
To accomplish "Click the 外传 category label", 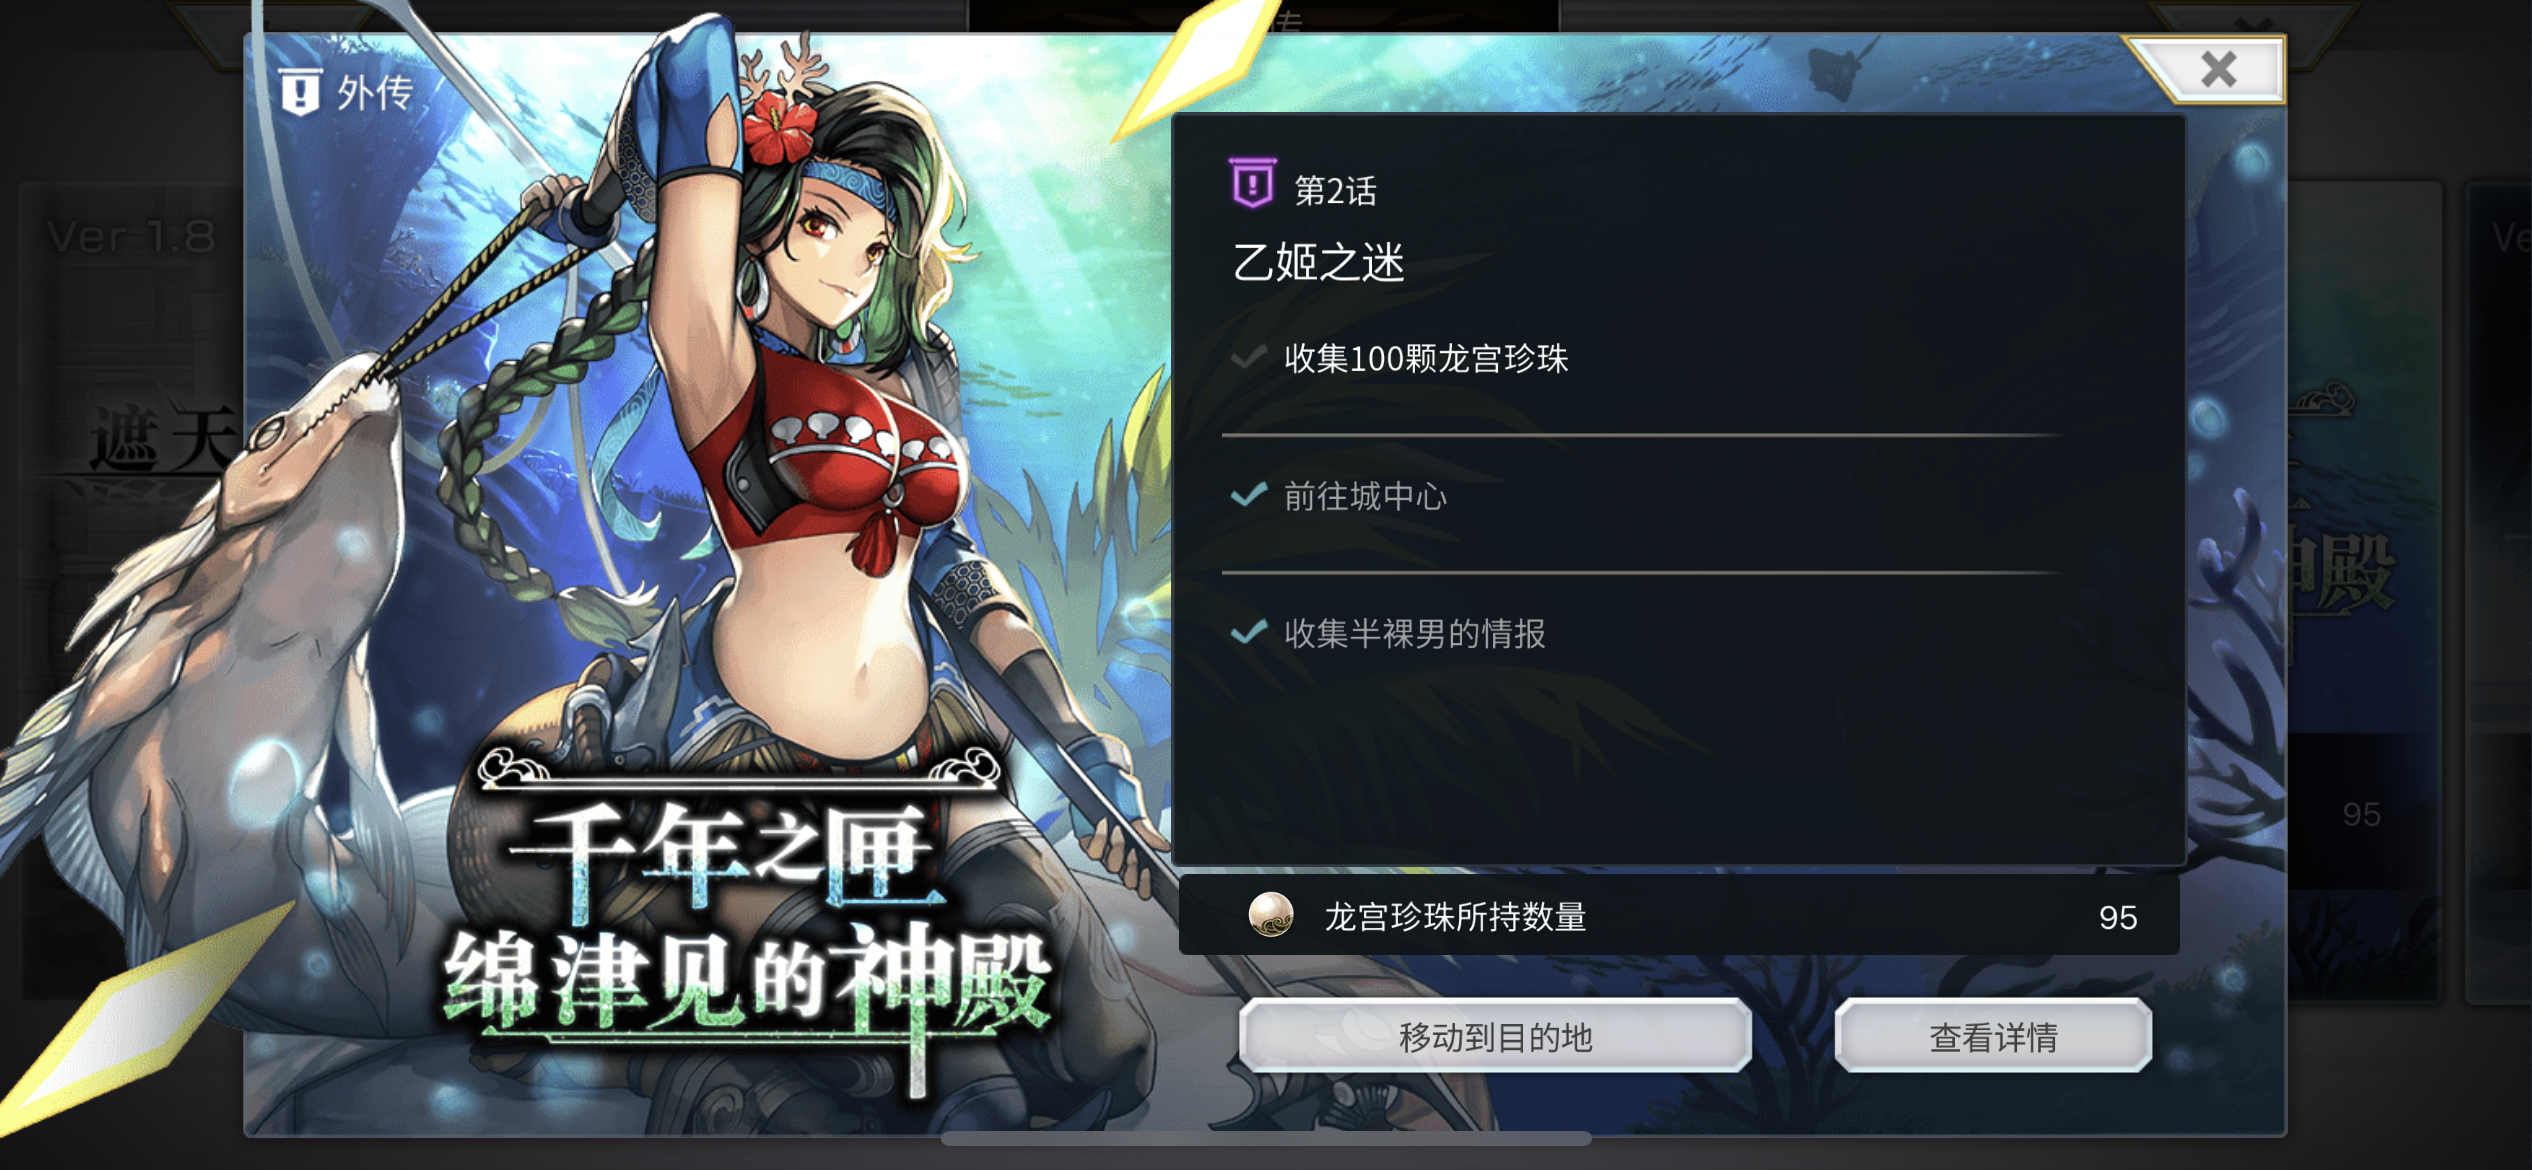I will [376, 93].
